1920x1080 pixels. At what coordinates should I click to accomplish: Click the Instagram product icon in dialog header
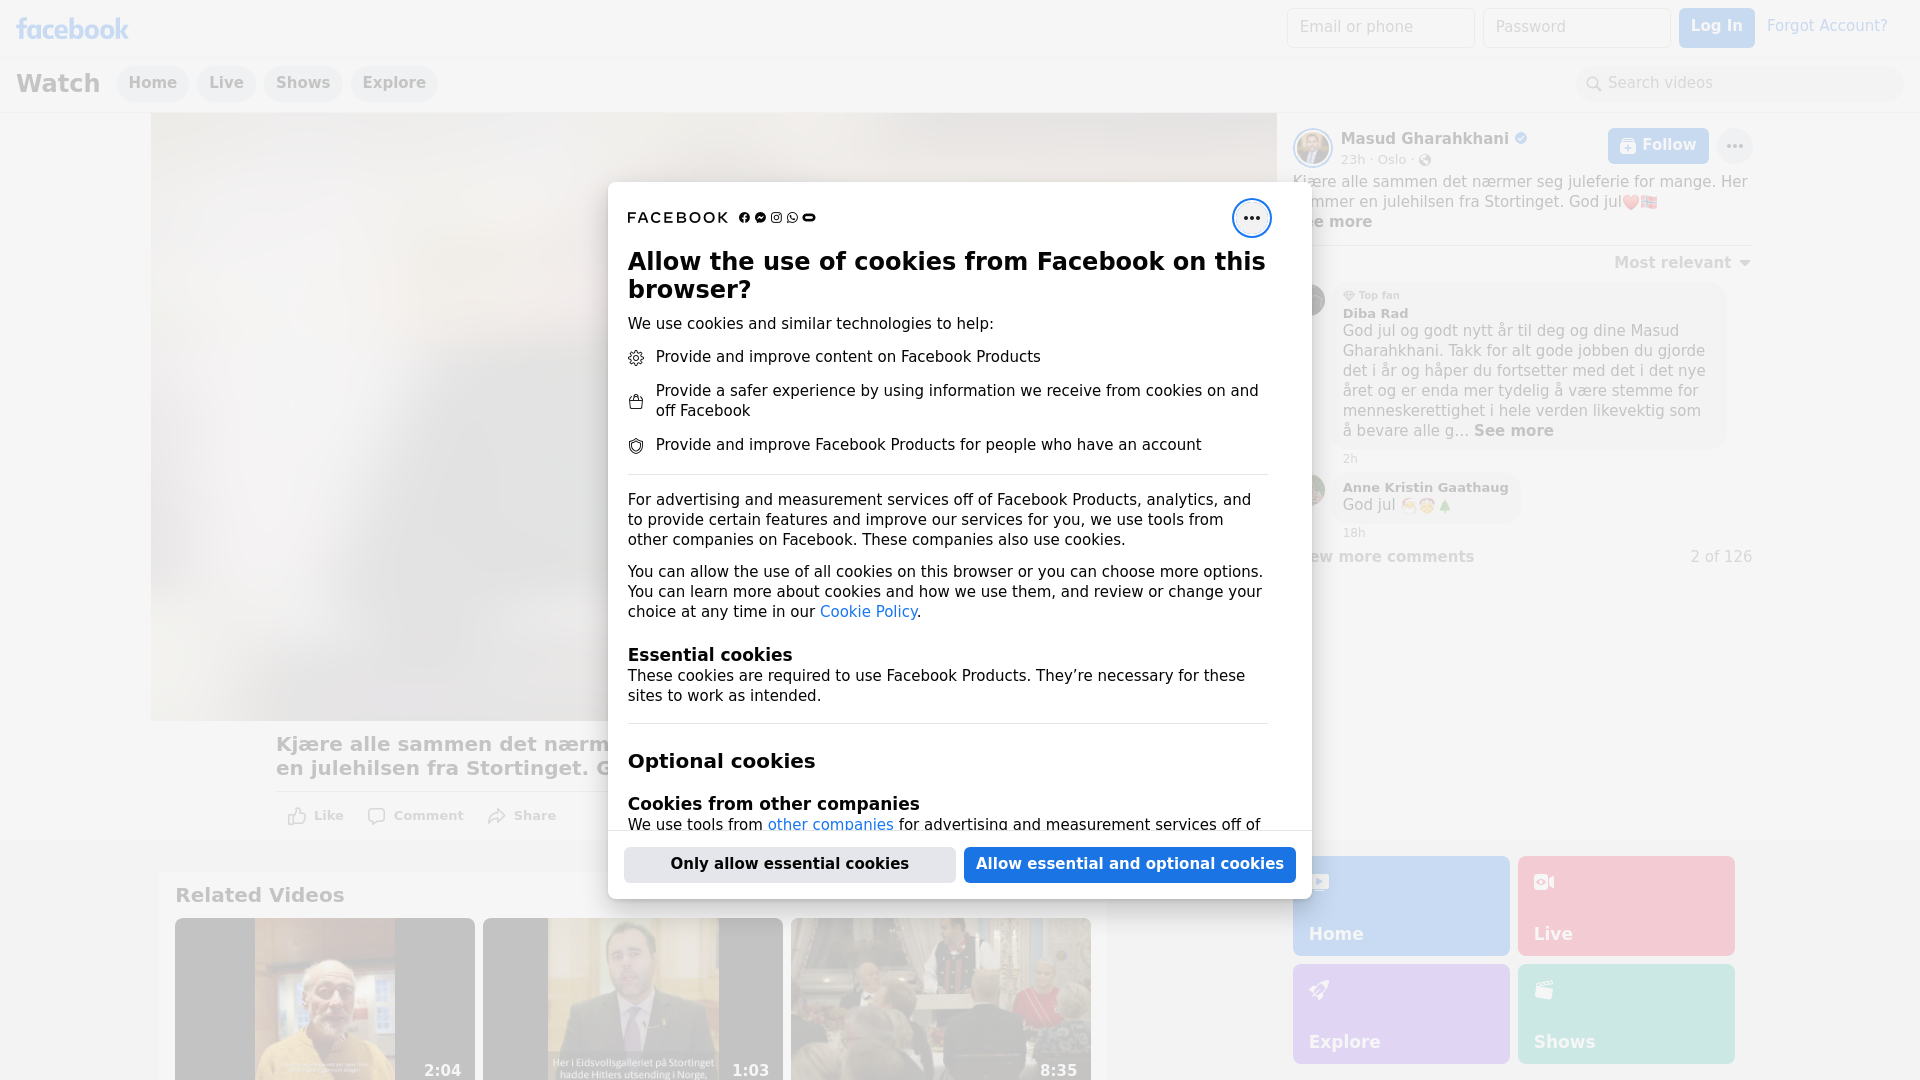[x=776, y=218]
